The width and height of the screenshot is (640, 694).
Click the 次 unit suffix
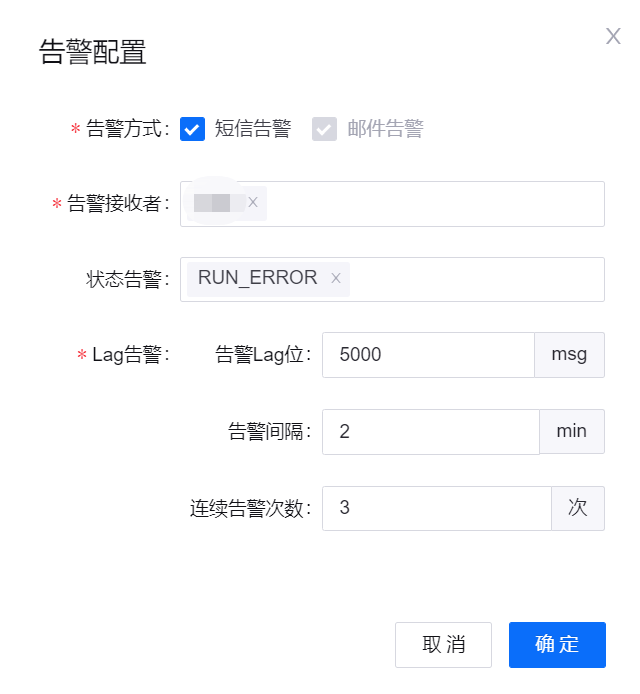[x=578, y=508]
